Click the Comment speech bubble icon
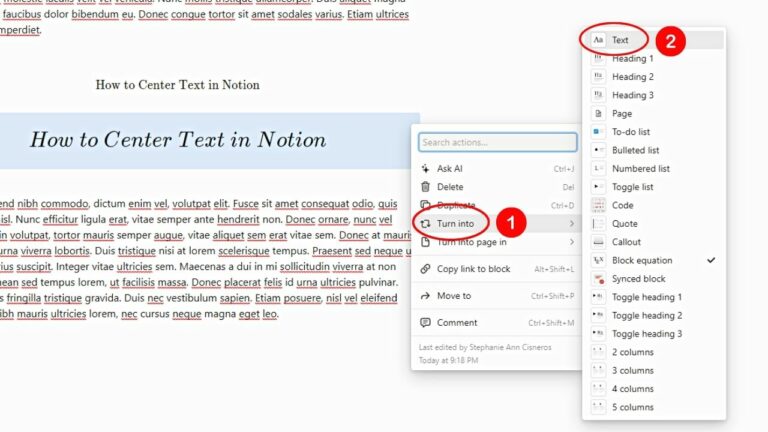Viewport: 768px width, 432px height. point(425,323)
